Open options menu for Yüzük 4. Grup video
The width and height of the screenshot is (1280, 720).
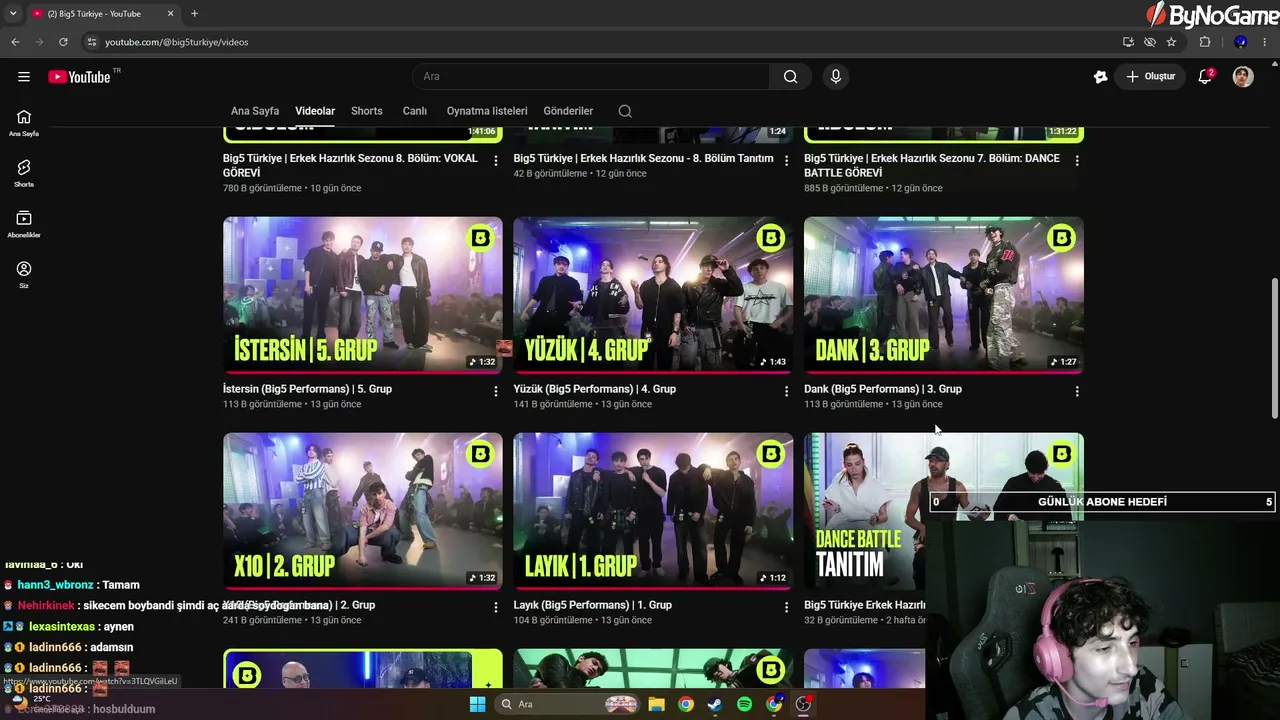(786, 391)
